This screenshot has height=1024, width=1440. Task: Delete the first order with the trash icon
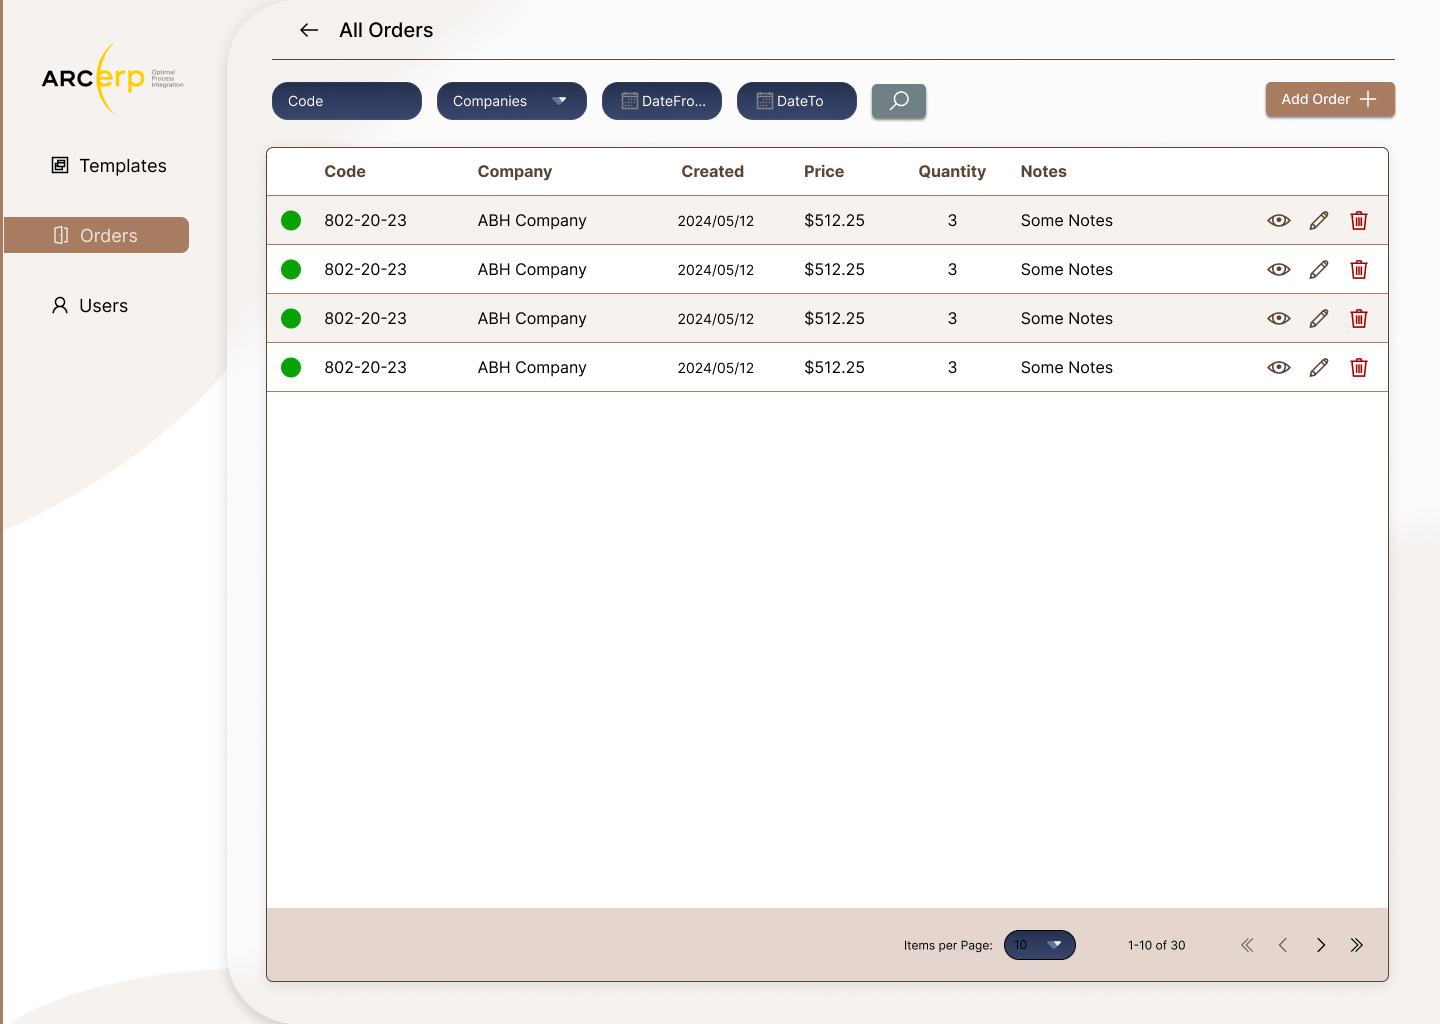tap(1359, 220)
